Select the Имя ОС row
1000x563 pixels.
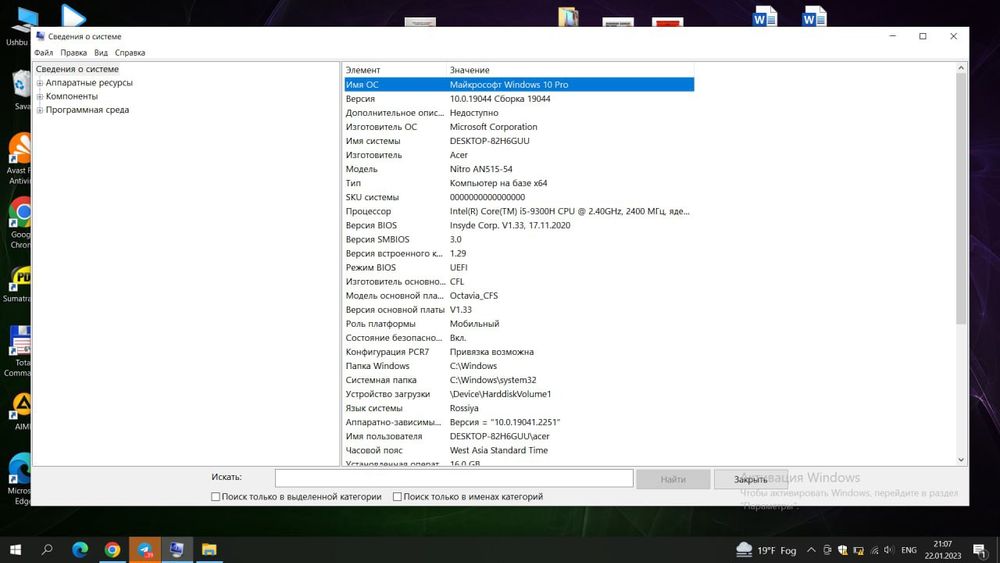[x=518, y=84]
